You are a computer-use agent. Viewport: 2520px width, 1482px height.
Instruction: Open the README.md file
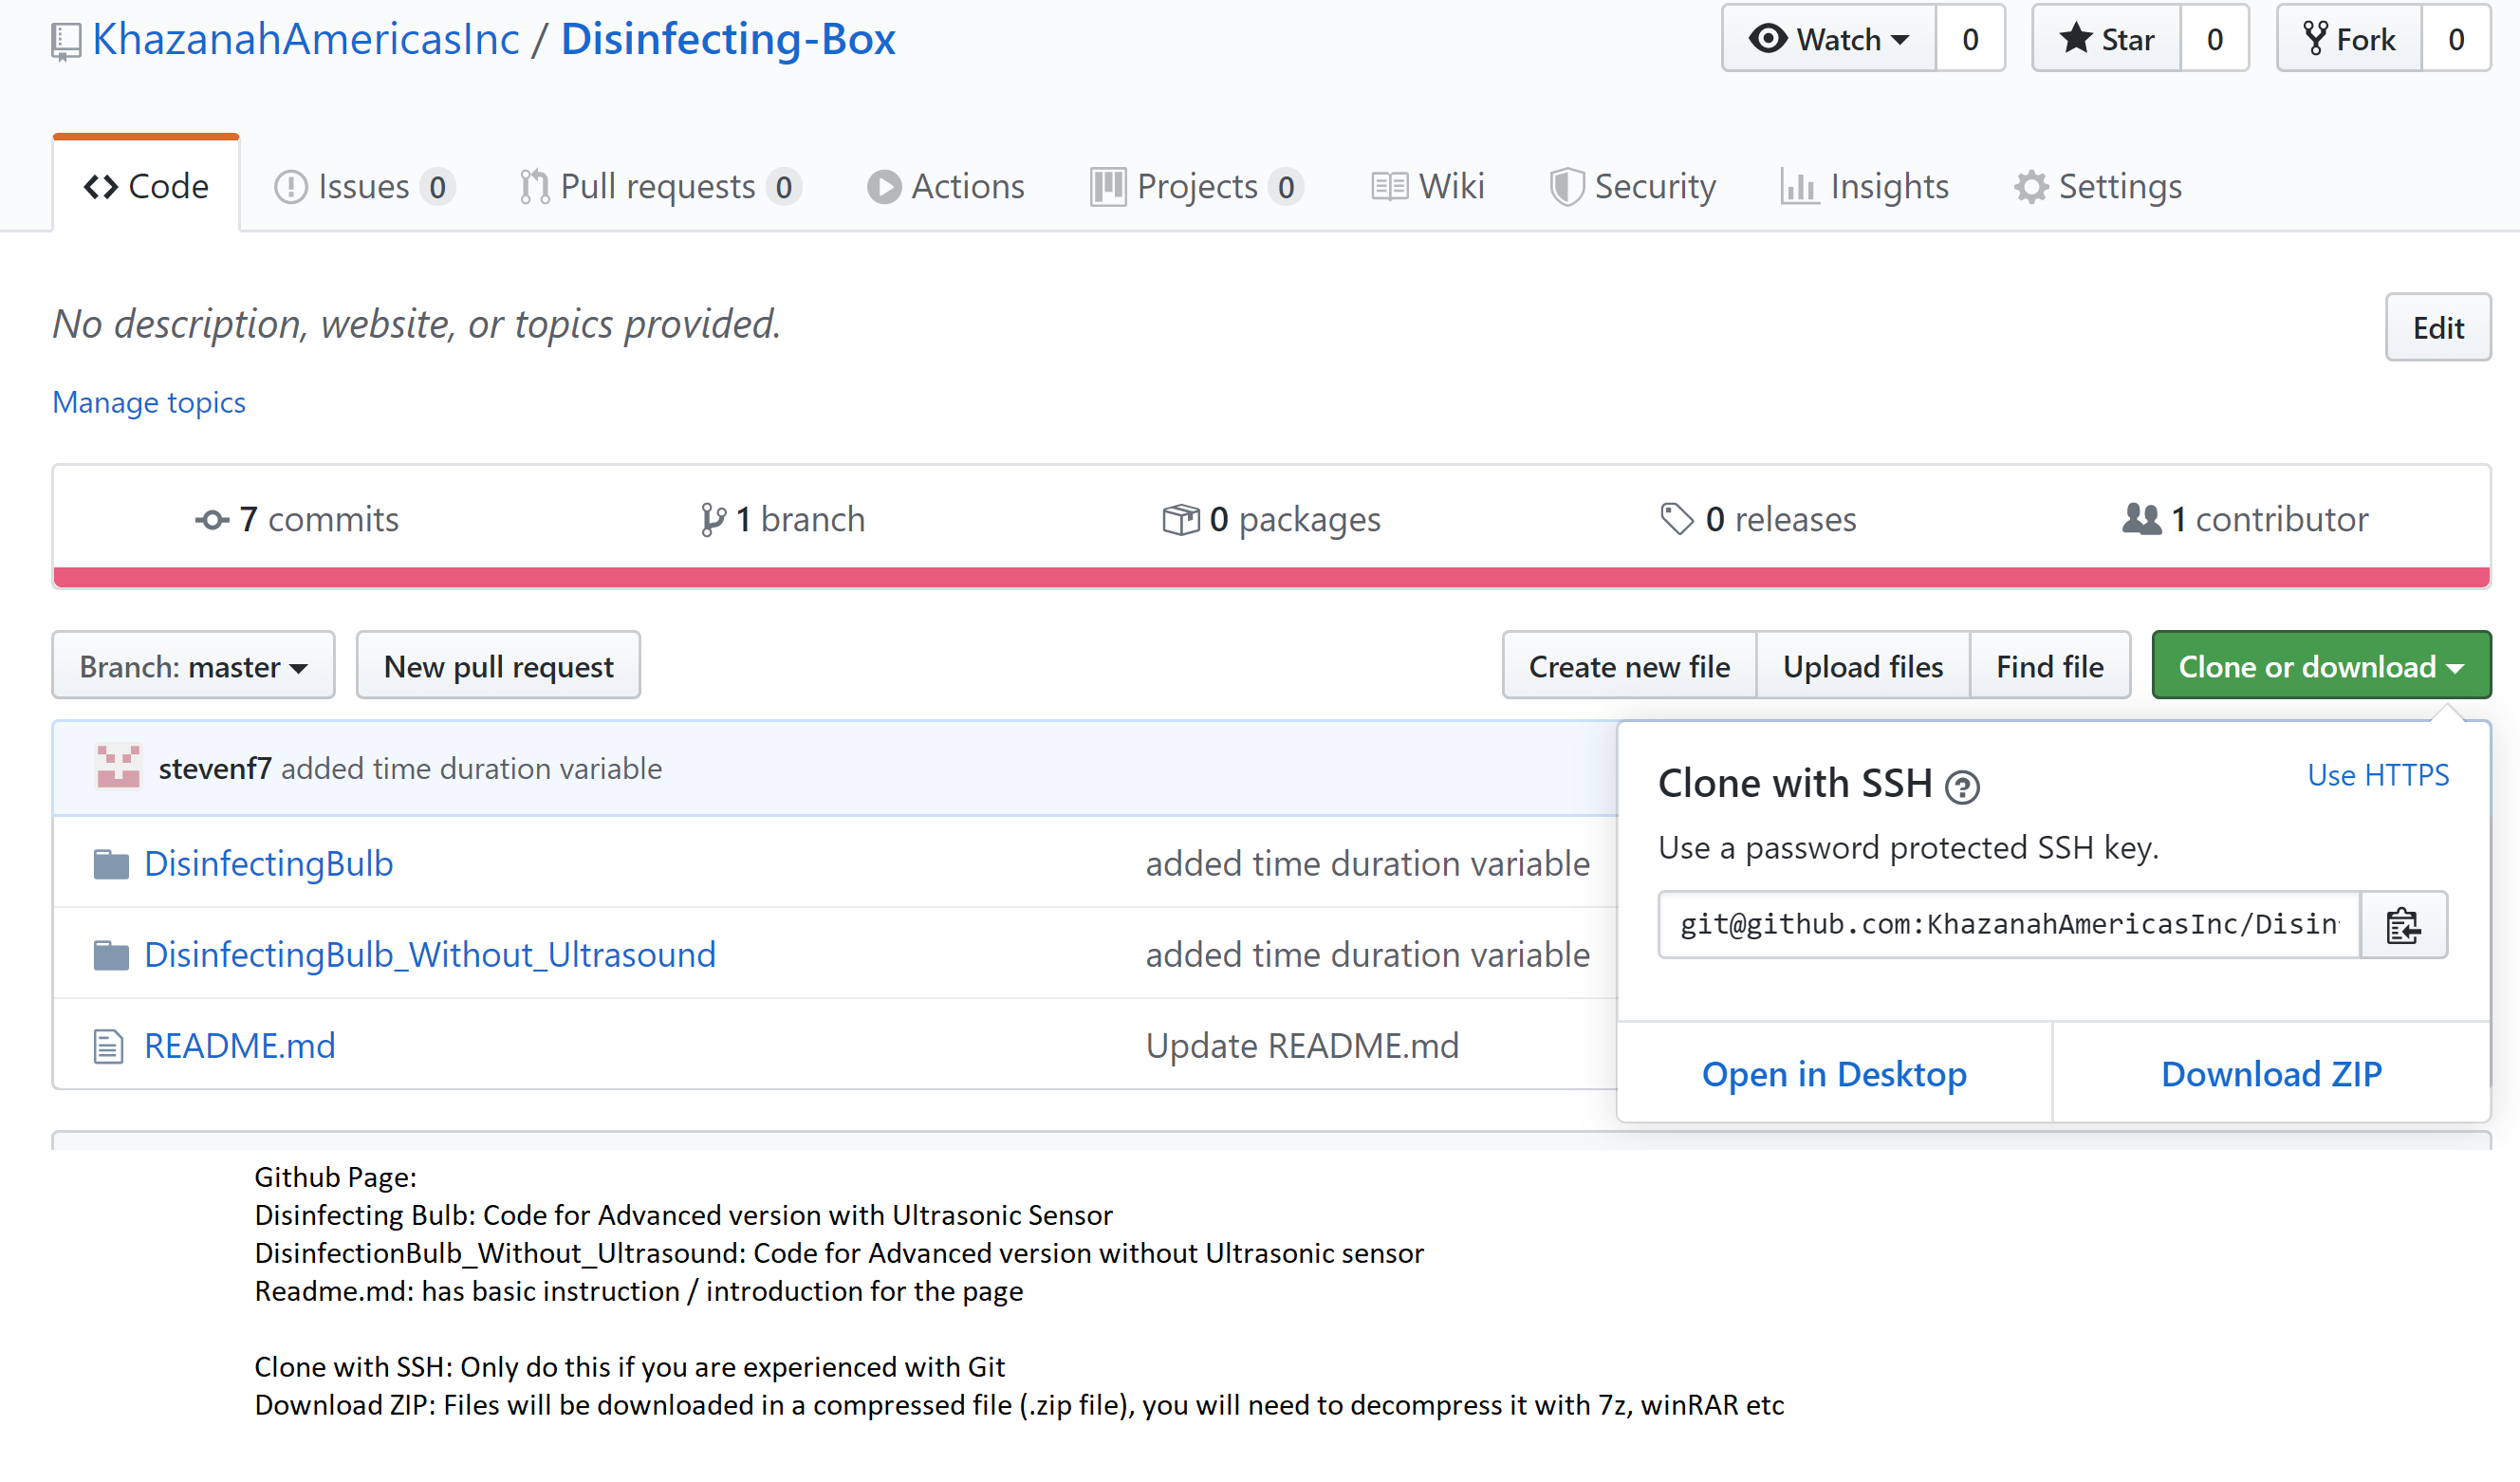click(240, 1046)
